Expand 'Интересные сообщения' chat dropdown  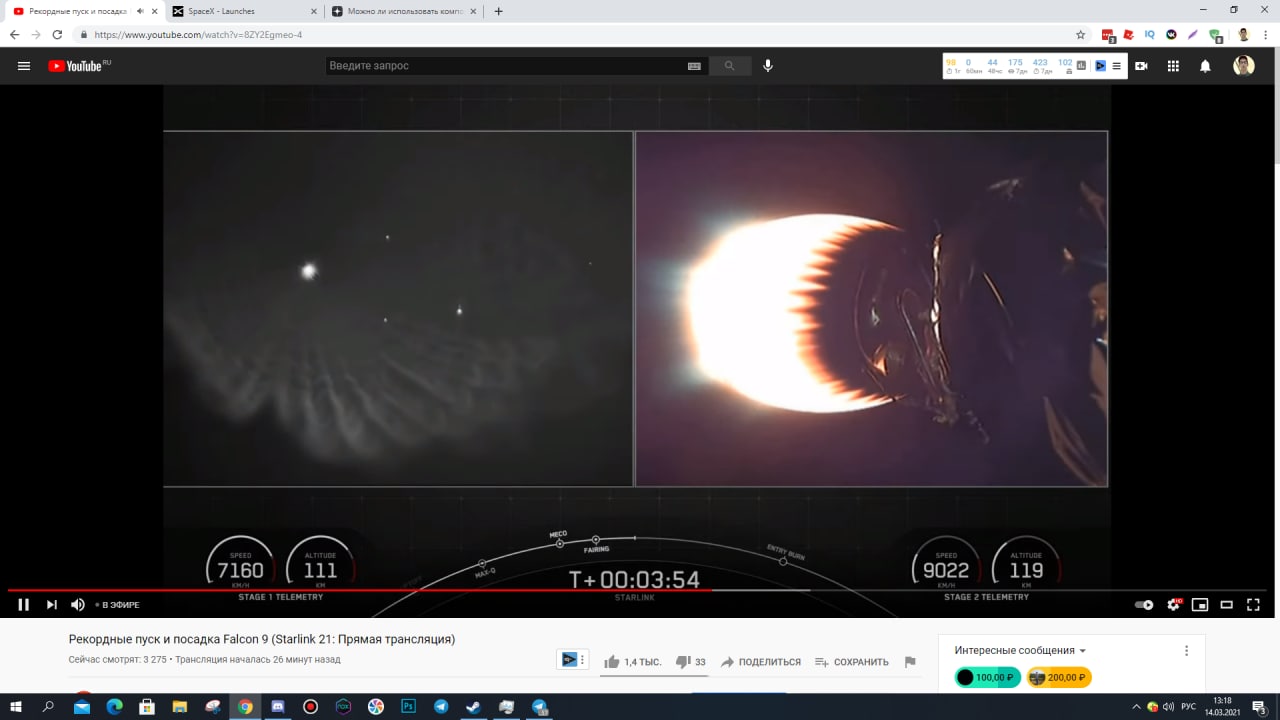[x=1020, y=650]
